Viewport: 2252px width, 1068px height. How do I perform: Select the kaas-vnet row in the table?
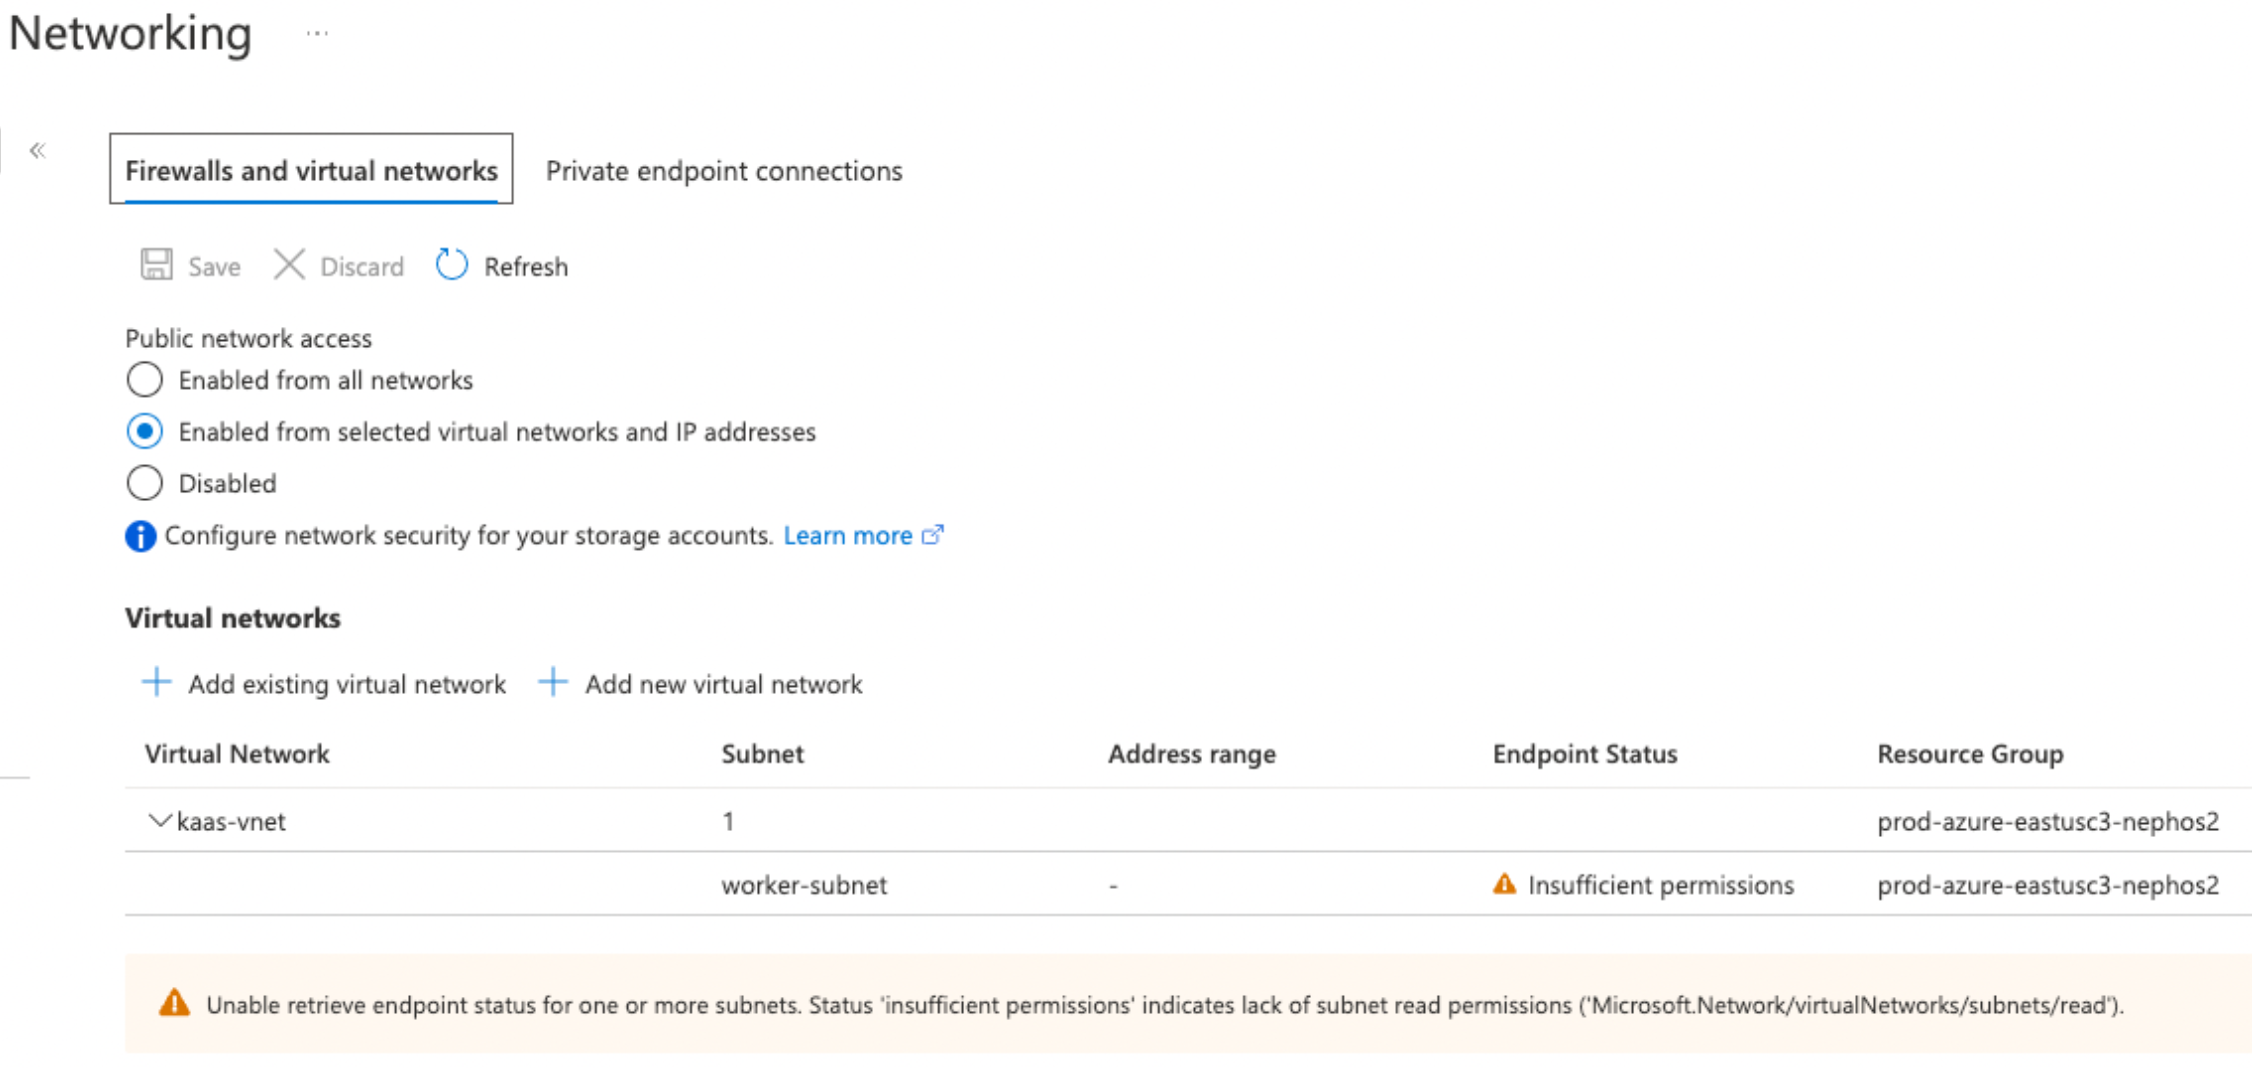point(231,820)
